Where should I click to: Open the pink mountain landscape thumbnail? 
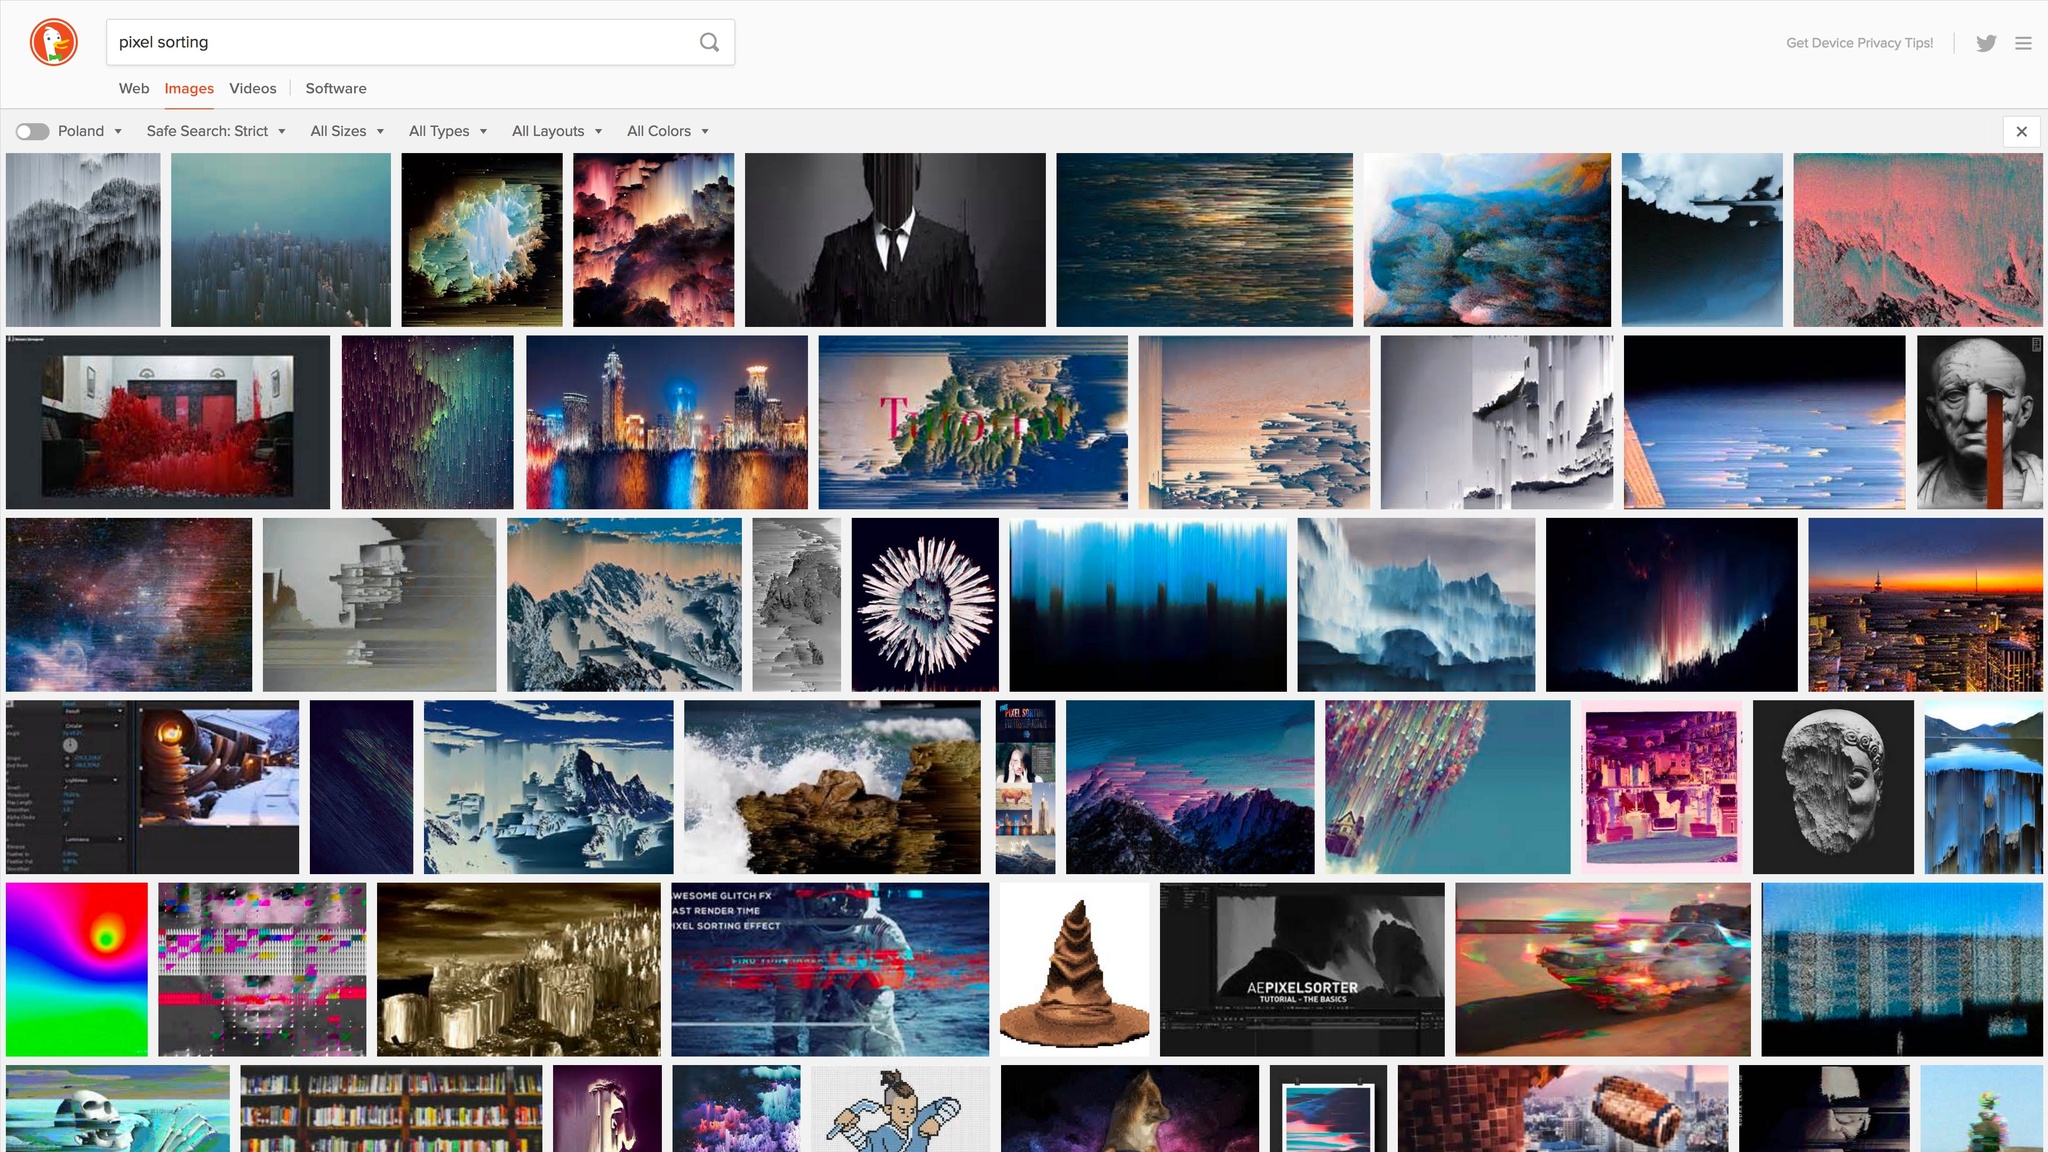coord(1918,240)
